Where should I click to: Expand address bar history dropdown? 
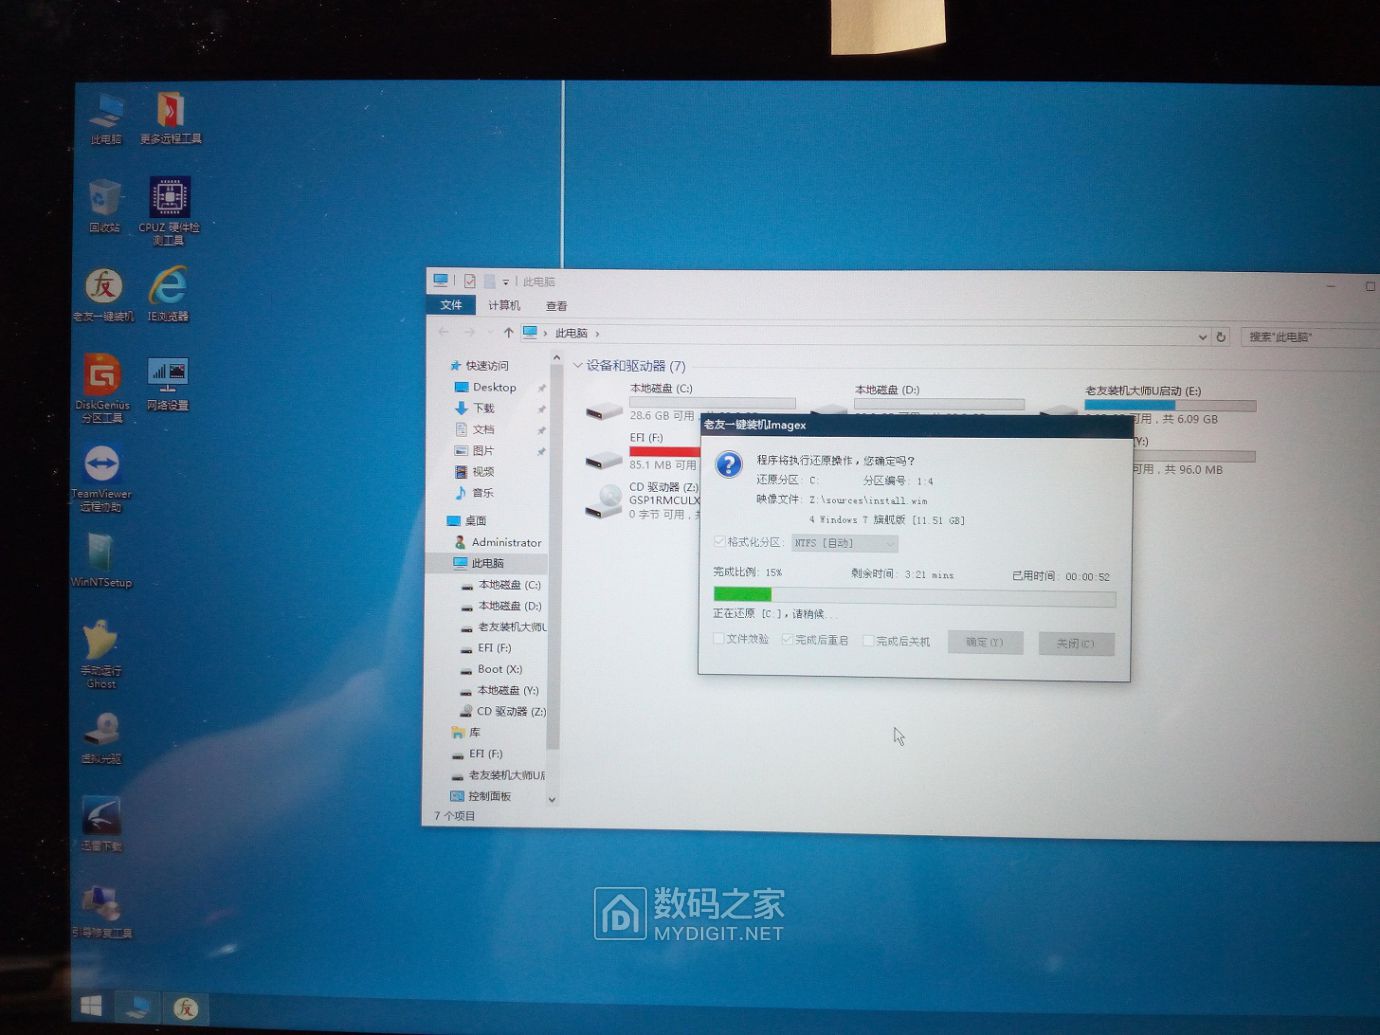click(x=1202, y=337)
